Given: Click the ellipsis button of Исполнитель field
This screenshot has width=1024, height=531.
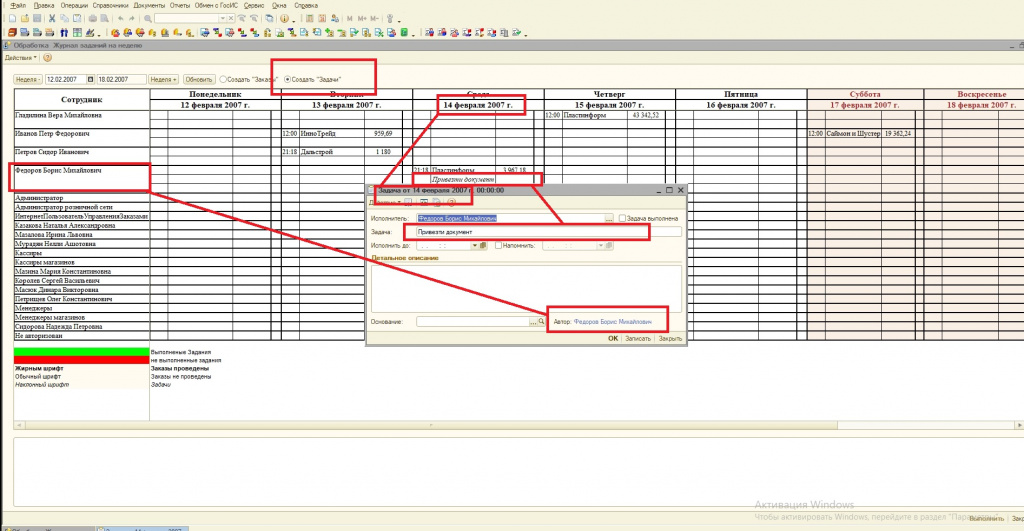Looking at the screenshot, I should [609, 218].
